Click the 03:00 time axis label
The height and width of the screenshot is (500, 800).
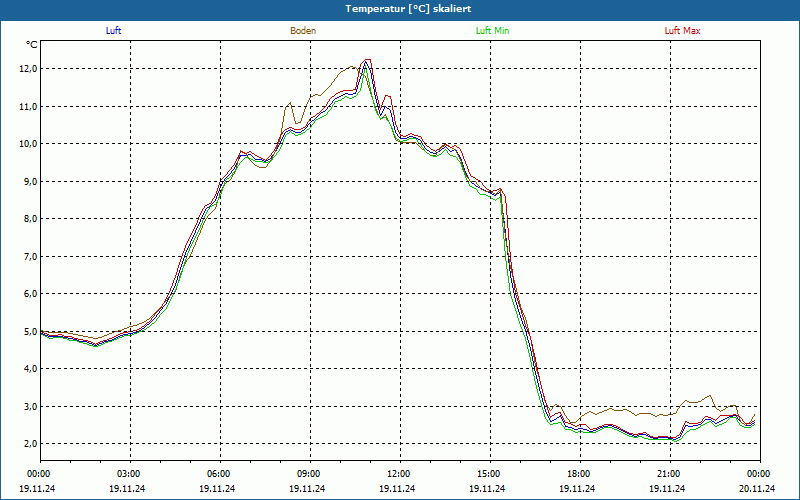pyautogui.click(x=130, y=473)
